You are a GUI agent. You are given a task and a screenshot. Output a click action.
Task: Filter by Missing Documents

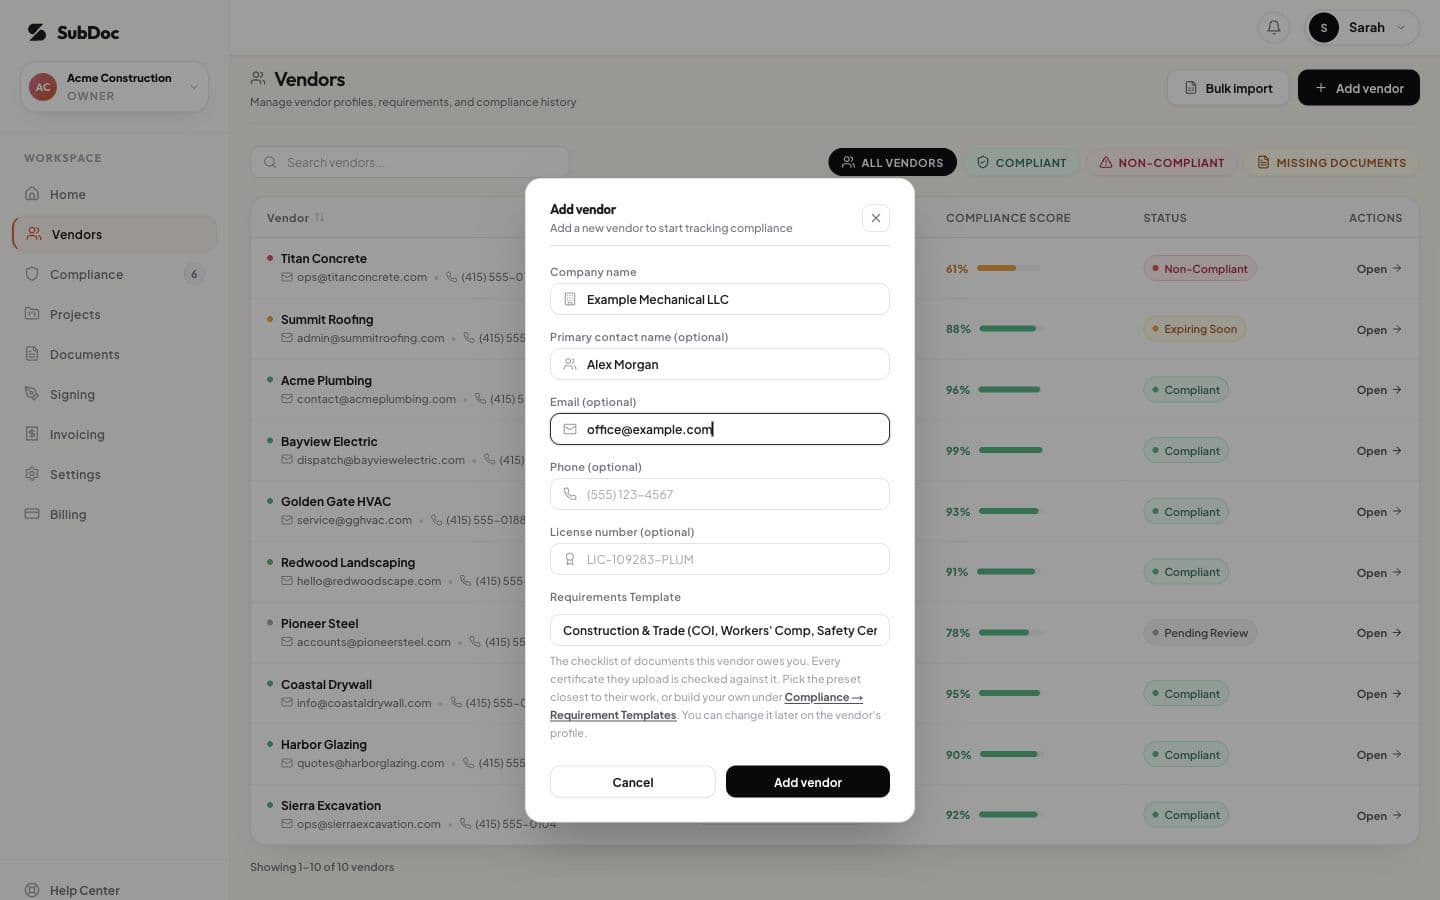[x=1331, y=162]
